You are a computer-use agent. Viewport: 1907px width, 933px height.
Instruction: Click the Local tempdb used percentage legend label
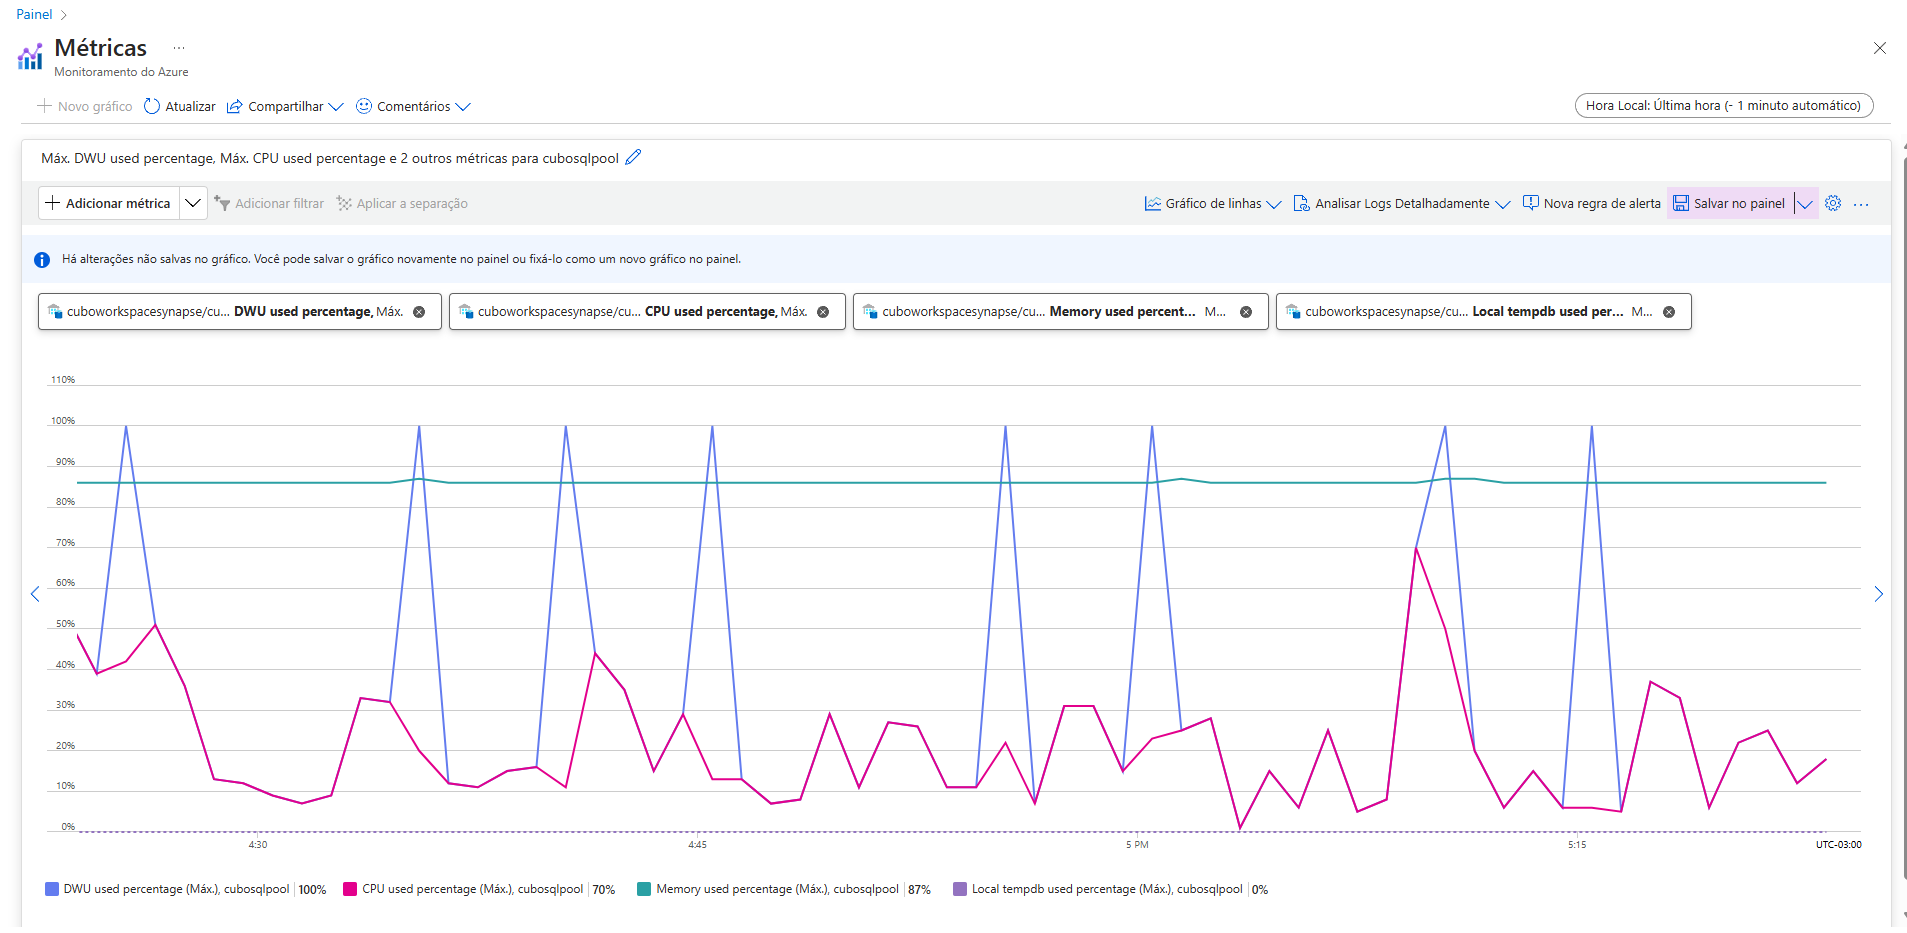coord(1108,889)
